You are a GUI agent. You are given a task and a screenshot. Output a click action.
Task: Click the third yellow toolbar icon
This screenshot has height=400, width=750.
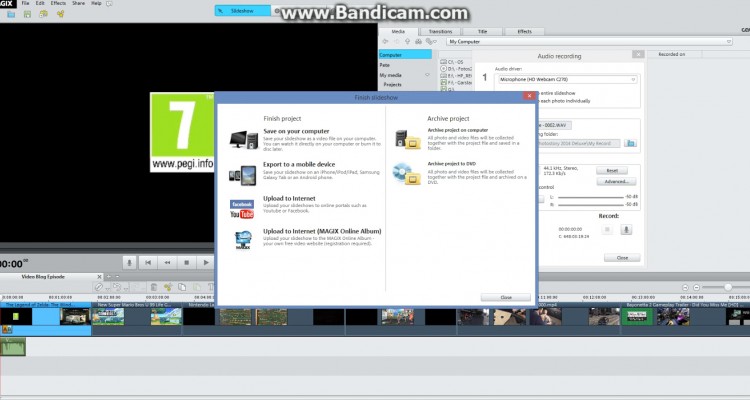pos(44,14)
